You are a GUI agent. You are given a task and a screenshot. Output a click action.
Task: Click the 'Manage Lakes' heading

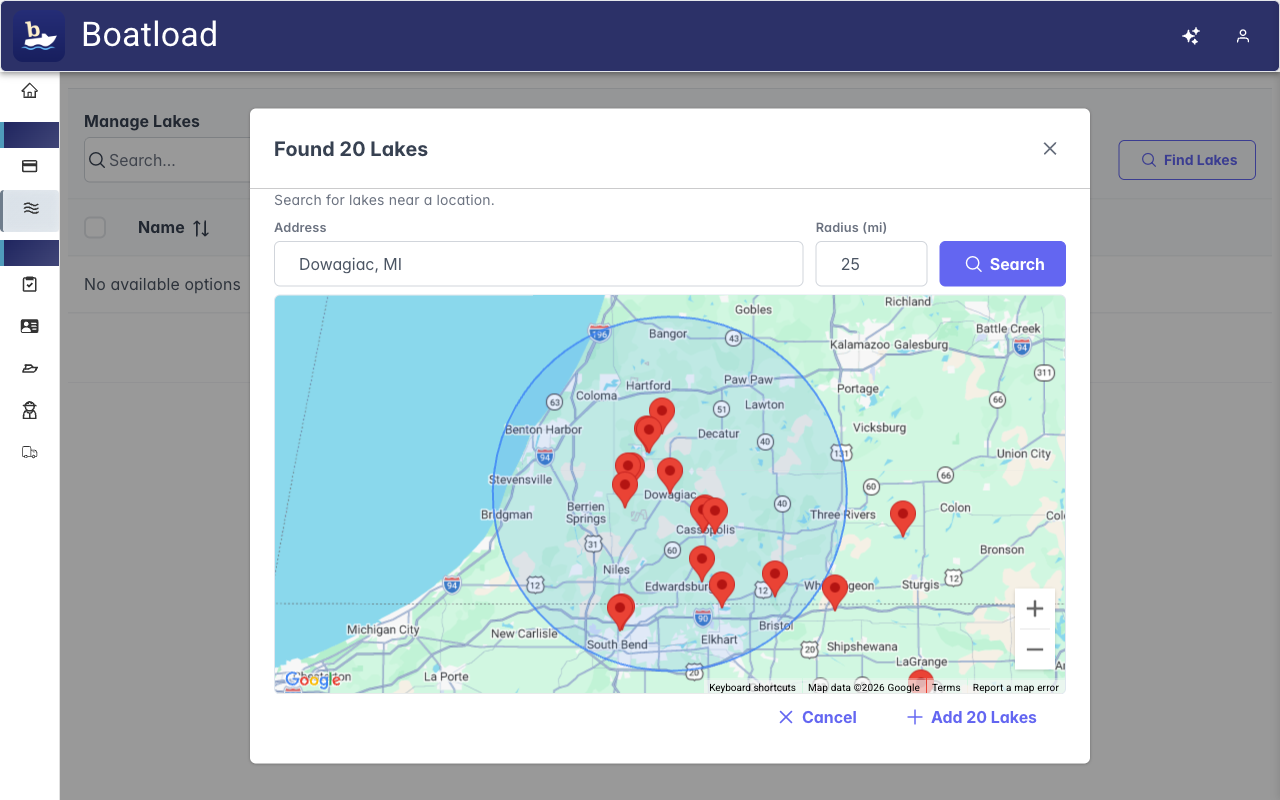pyautogui.click(x=142, y=121)
